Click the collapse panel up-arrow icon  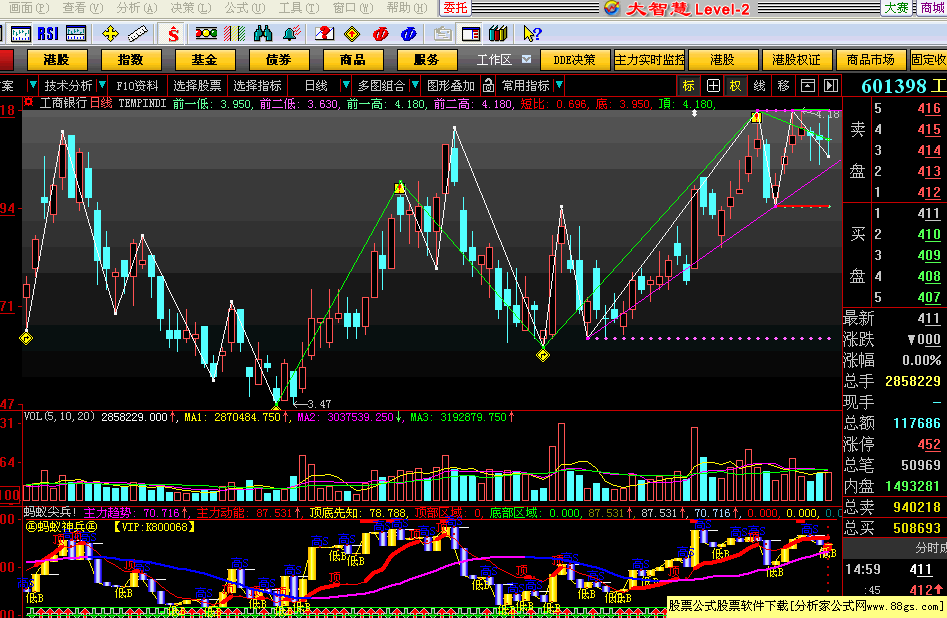(x=808, y=86)
